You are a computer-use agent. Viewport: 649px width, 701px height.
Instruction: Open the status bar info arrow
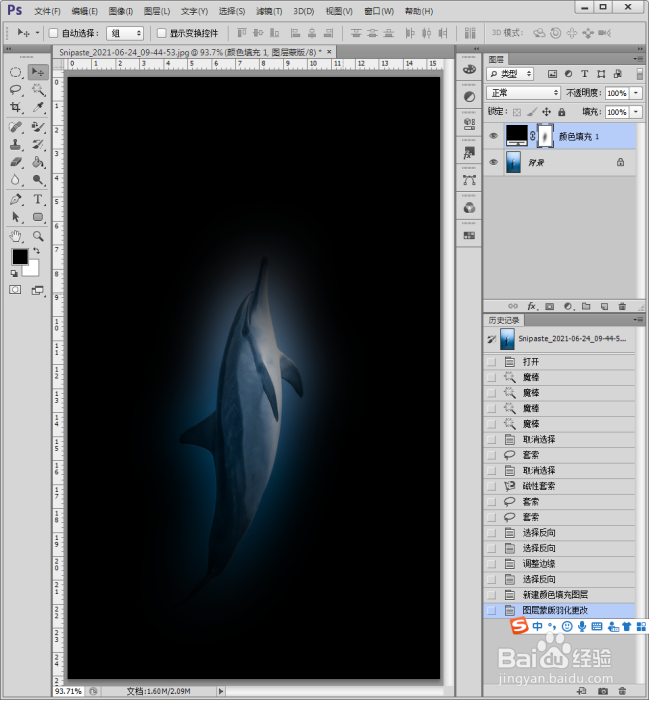click(221, 691)
